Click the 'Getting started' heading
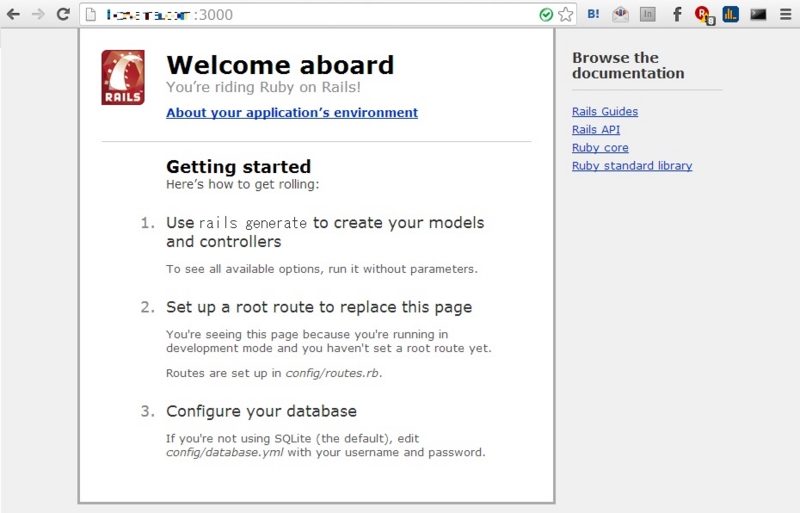 point(238,166)
